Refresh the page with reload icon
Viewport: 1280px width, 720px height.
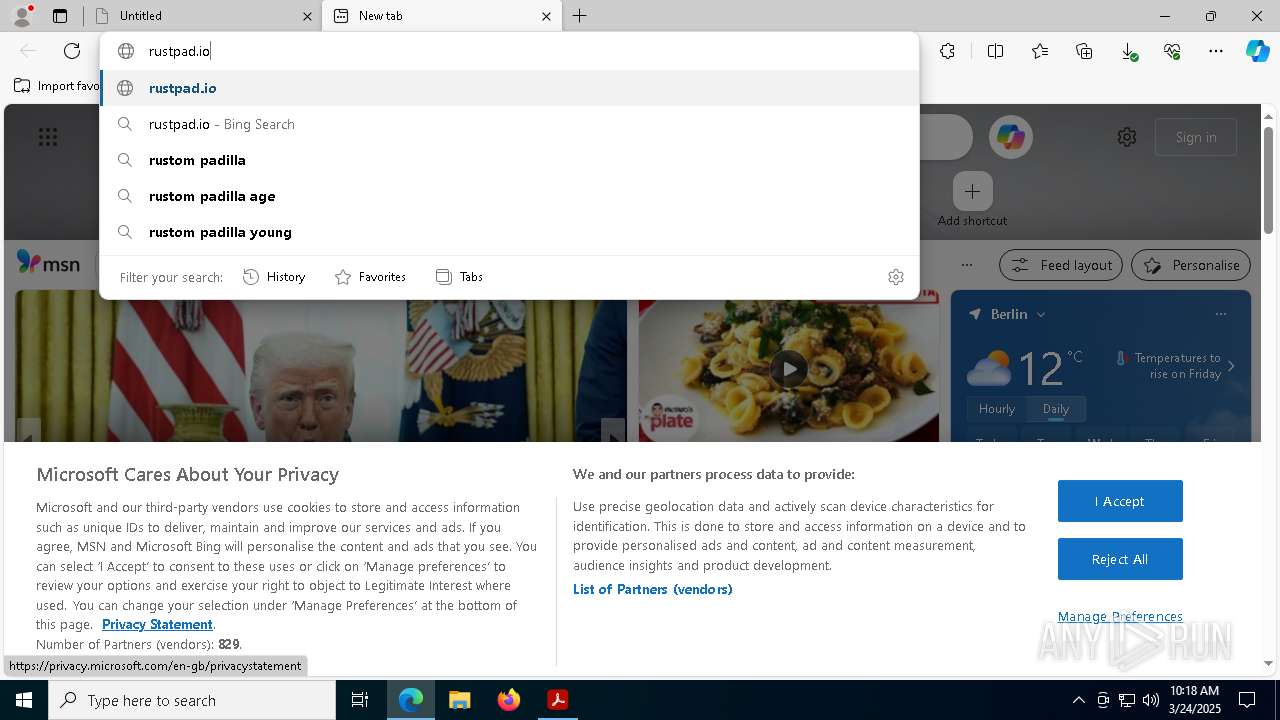tap(72, 51)
